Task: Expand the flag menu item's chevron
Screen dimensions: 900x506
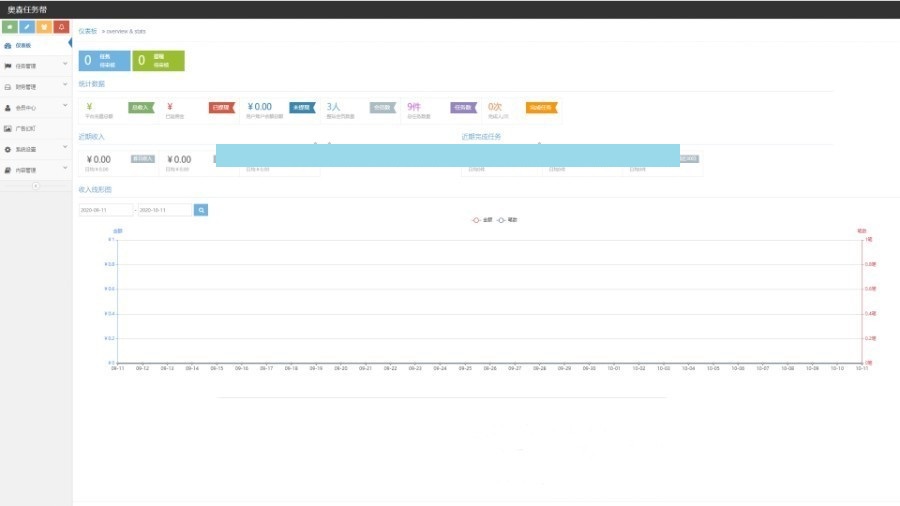Action: [65, 65]
